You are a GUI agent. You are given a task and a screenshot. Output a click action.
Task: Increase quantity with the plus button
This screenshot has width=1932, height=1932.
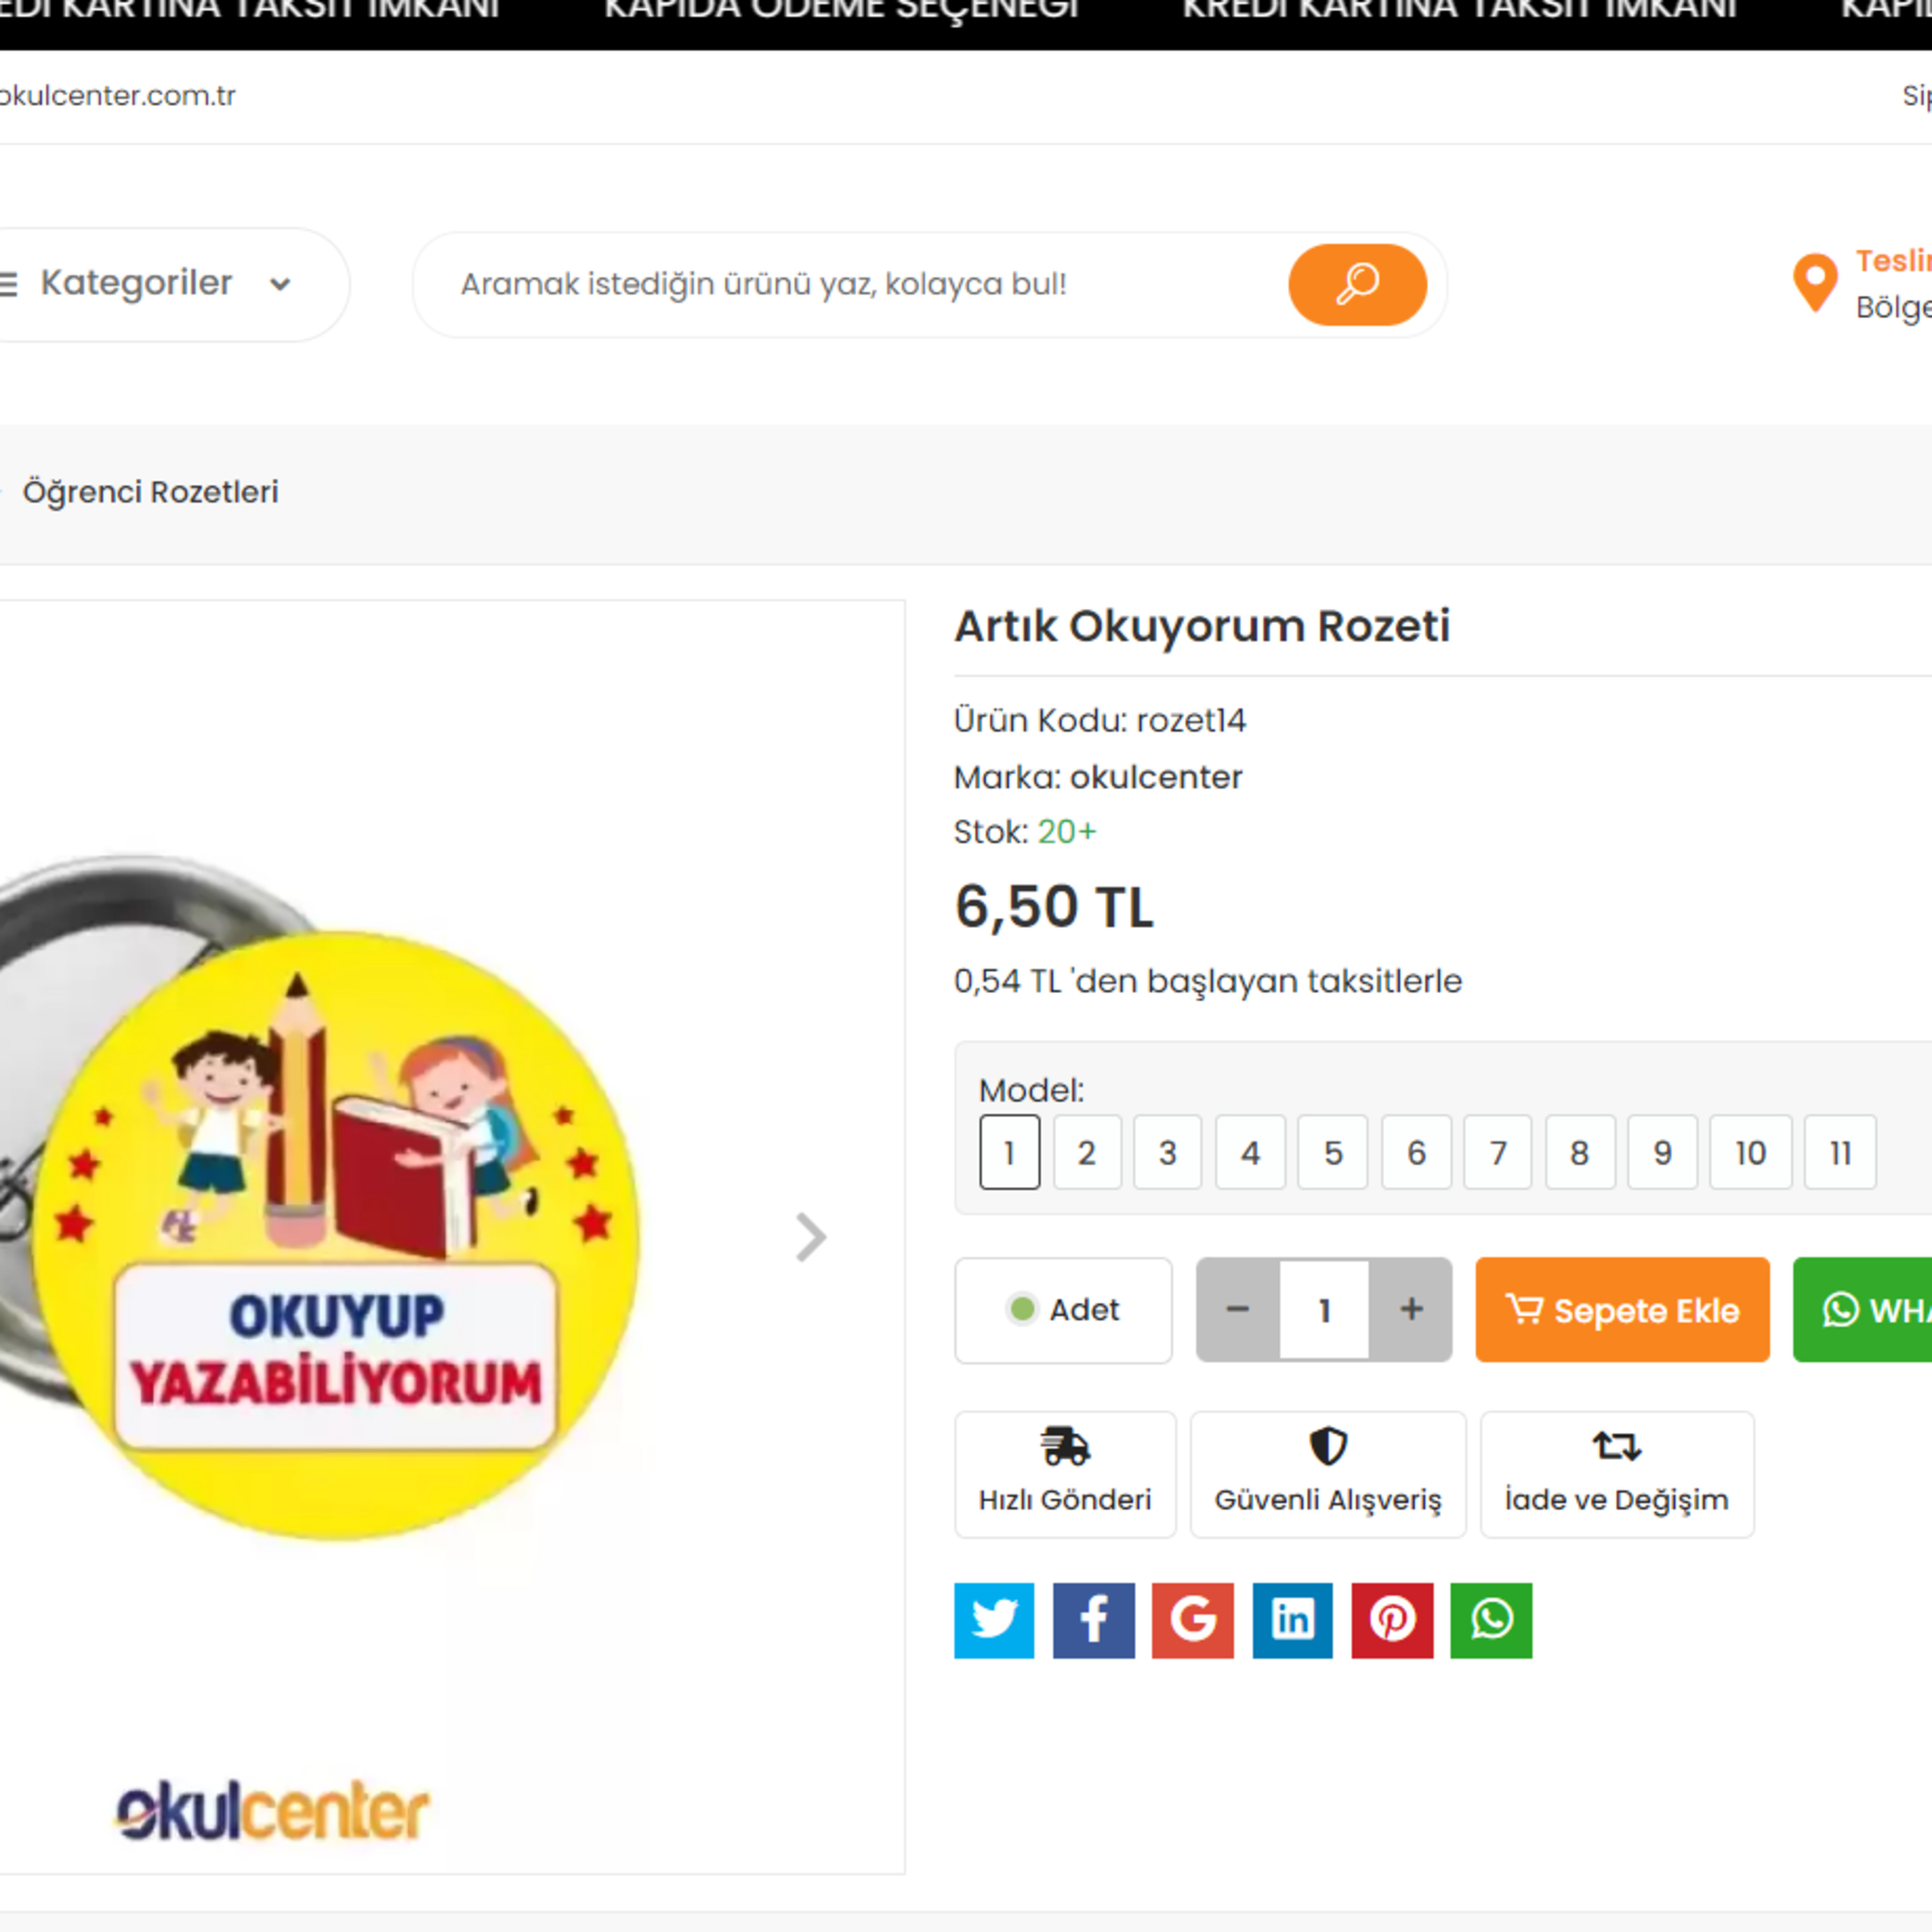point(1411,1309)
